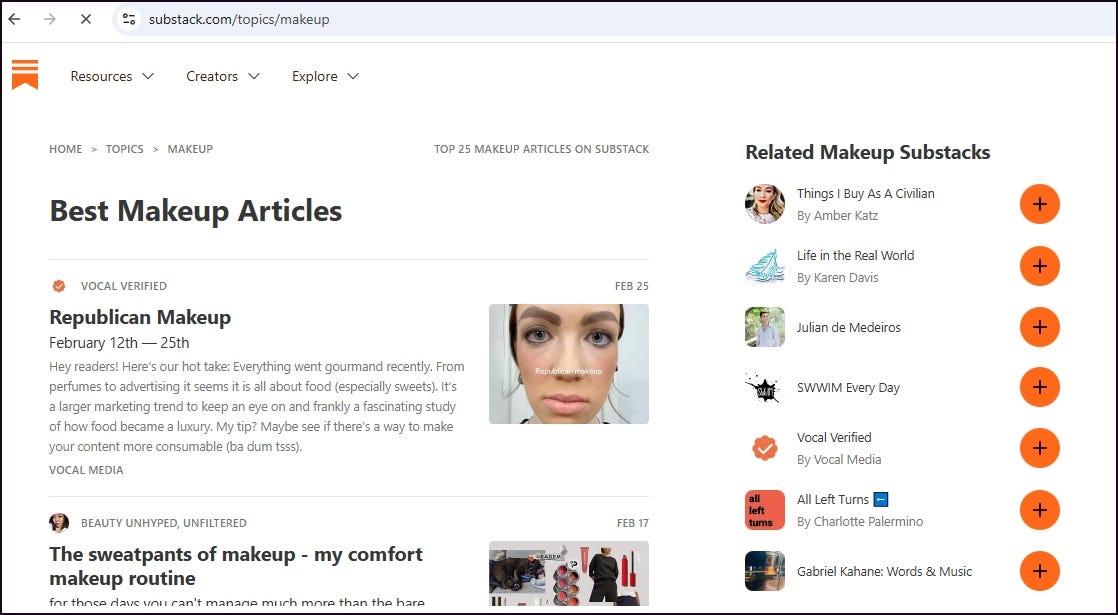Click TOP 25 MAKEUP ARTICLES ON SUBSTACK text
Image resolution: width=1118 pixels, height=615 pixels.
click(541, 149)
